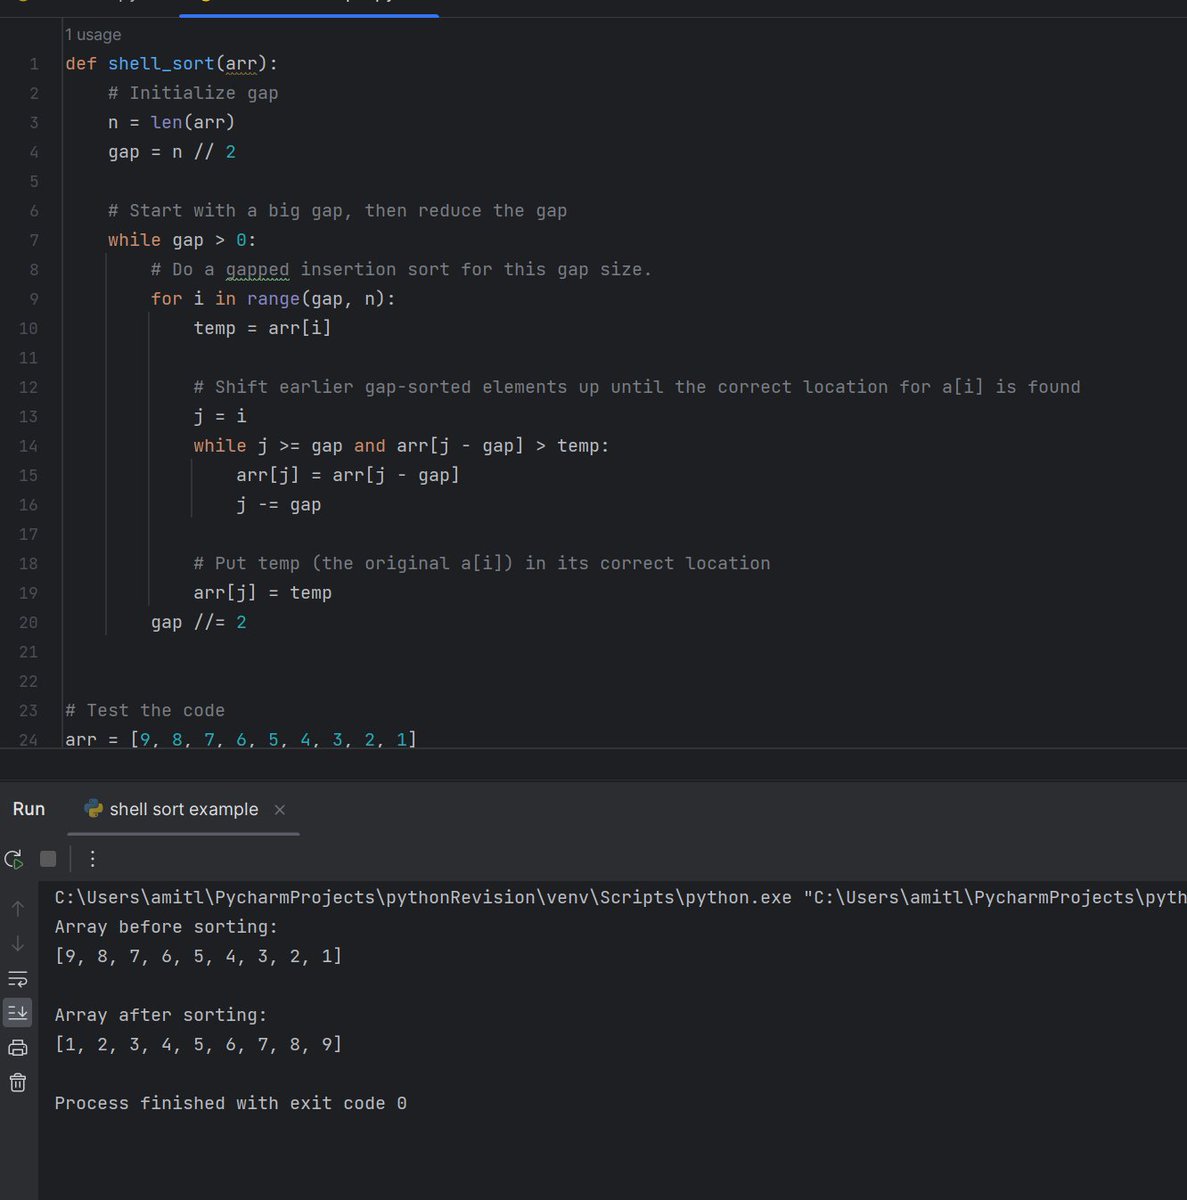Click the up stack trace arrow
Viewport: 1187px width, 1200px height.
coord(18,908)
